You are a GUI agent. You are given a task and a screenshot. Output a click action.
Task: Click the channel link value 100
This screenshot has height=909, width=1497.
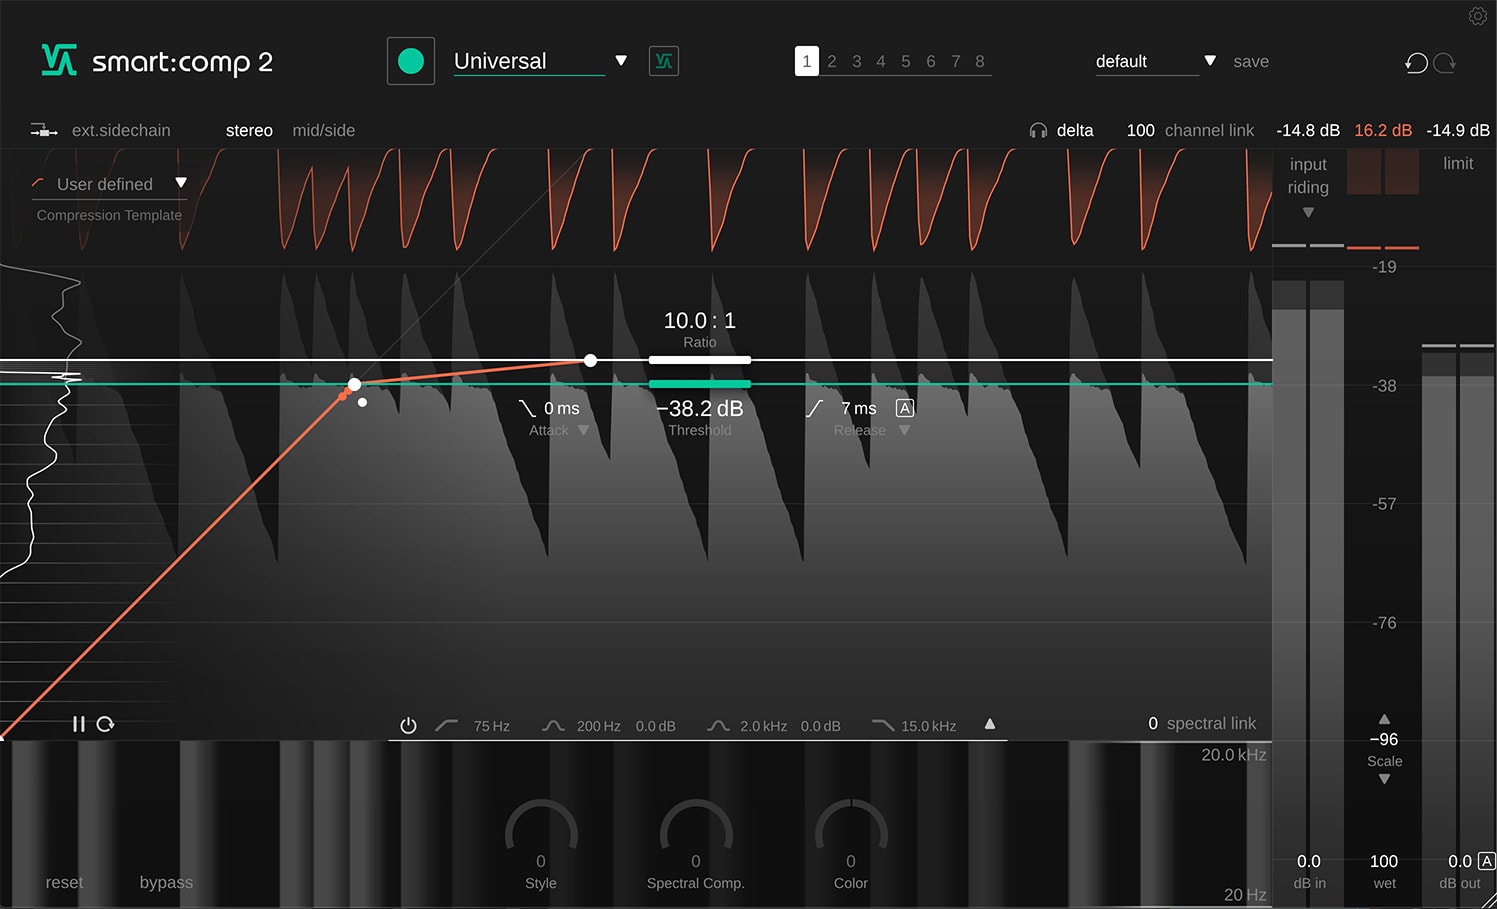click(x=1140, y=130)
